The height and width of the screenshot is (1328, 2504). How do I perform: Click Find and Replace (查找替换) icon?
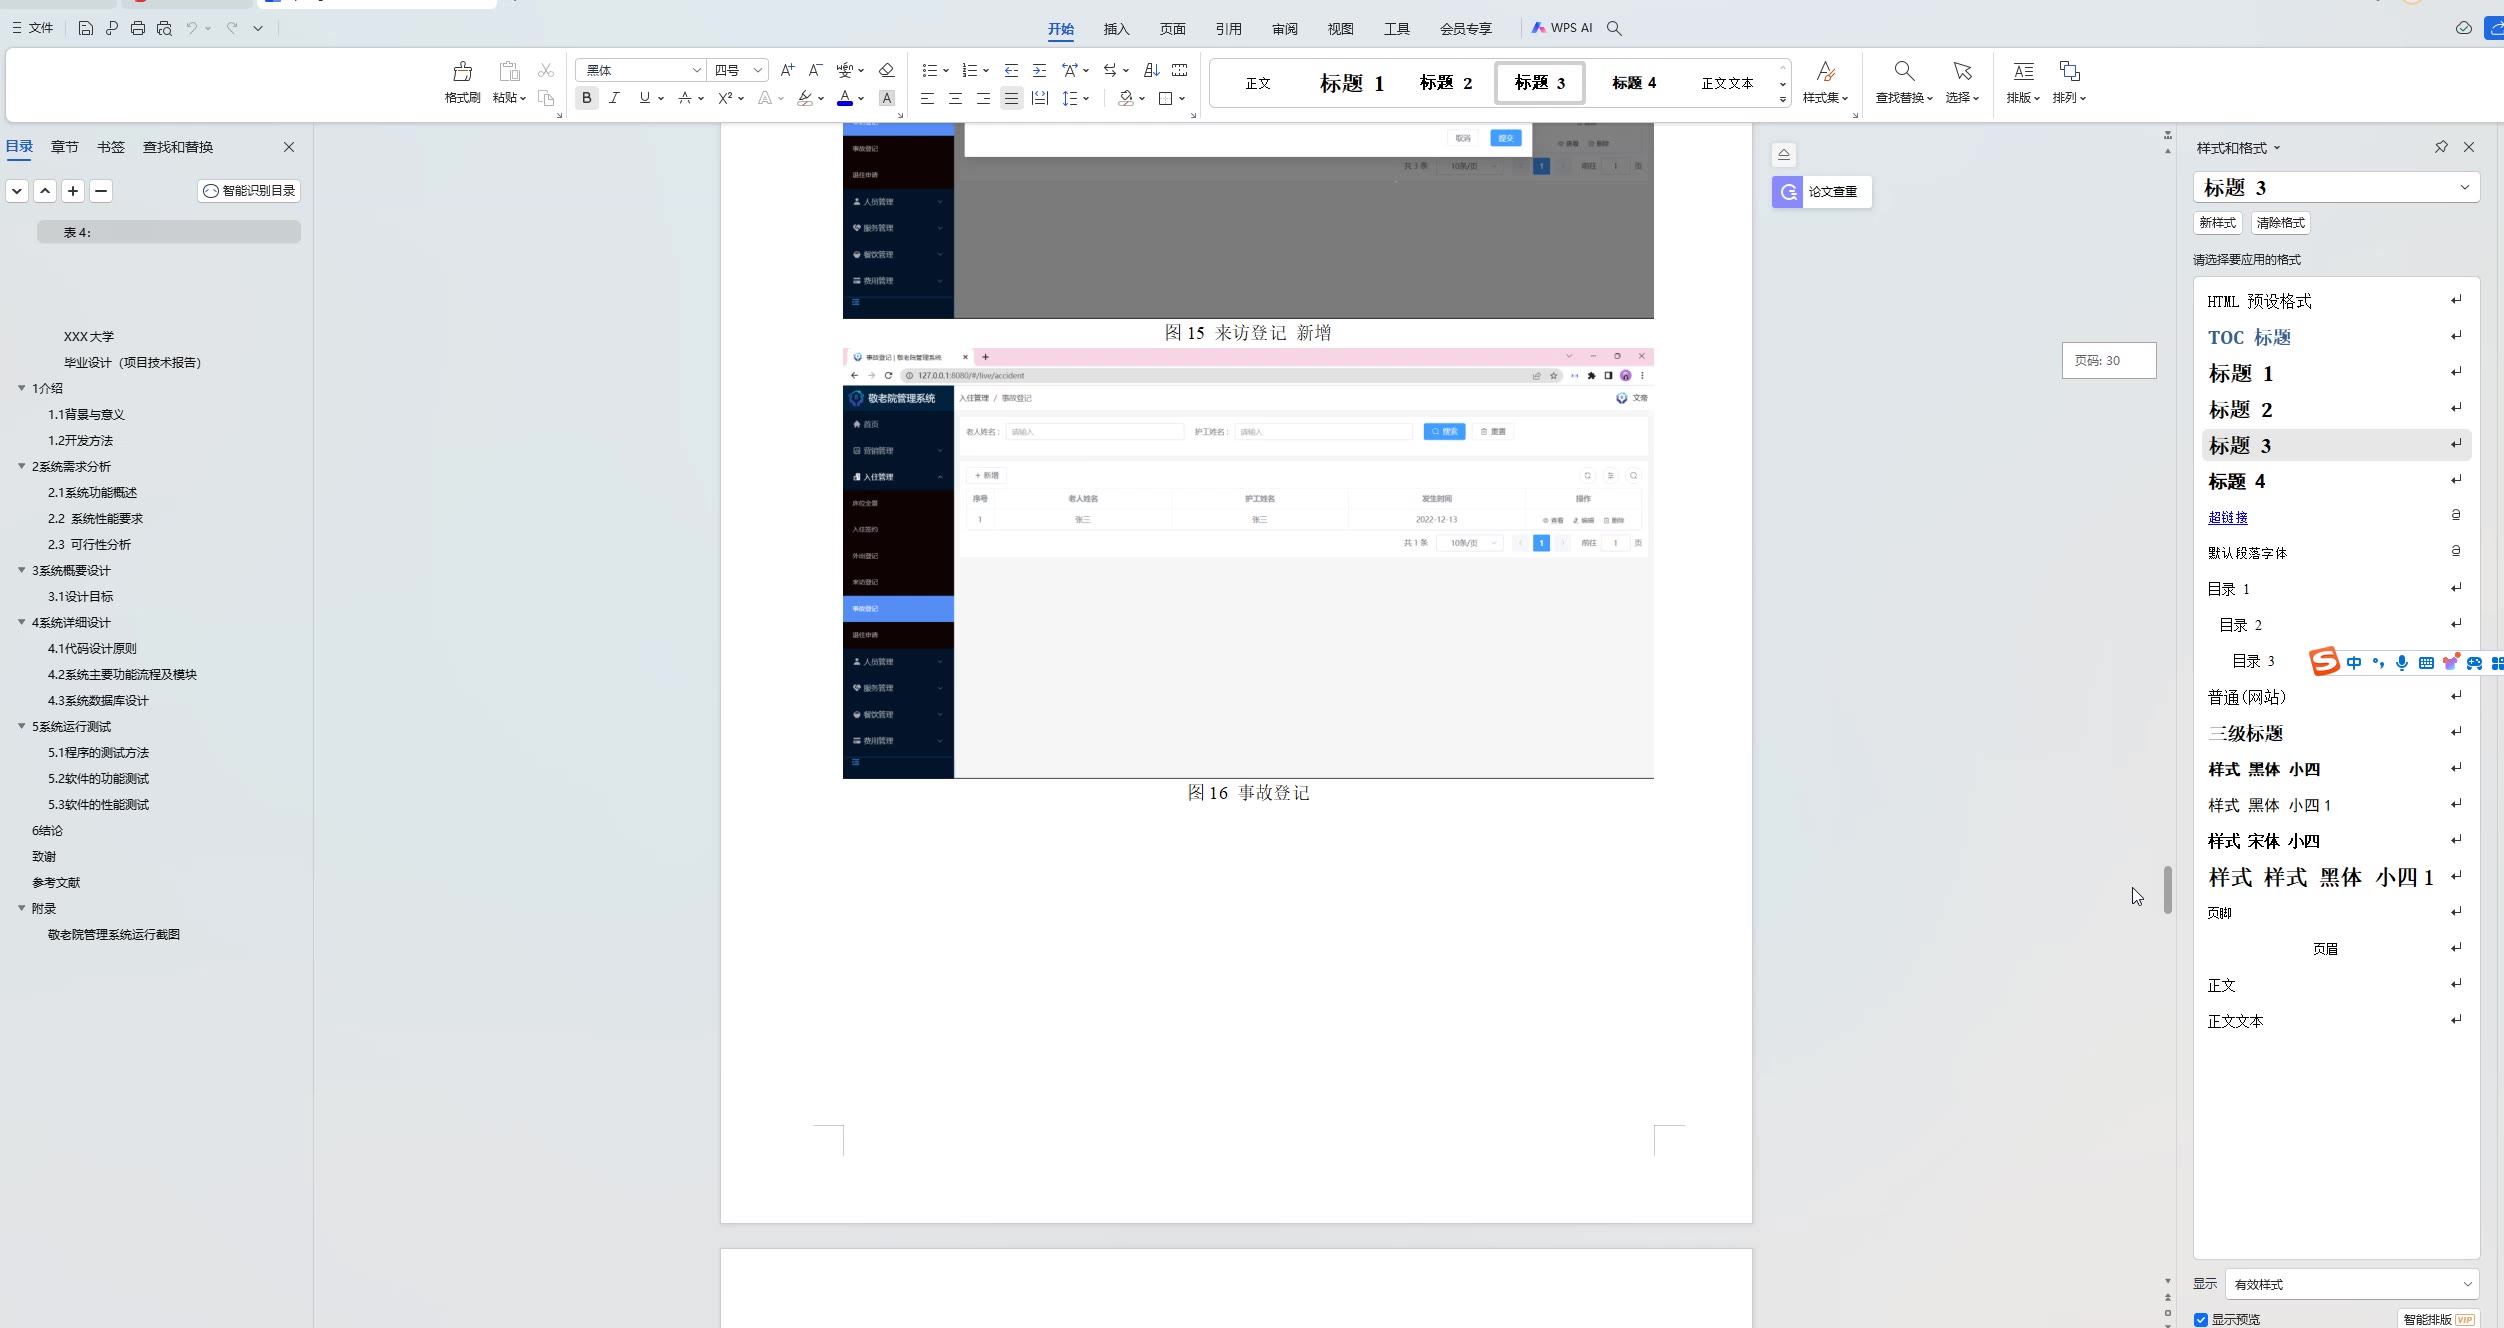[1904, 71]
